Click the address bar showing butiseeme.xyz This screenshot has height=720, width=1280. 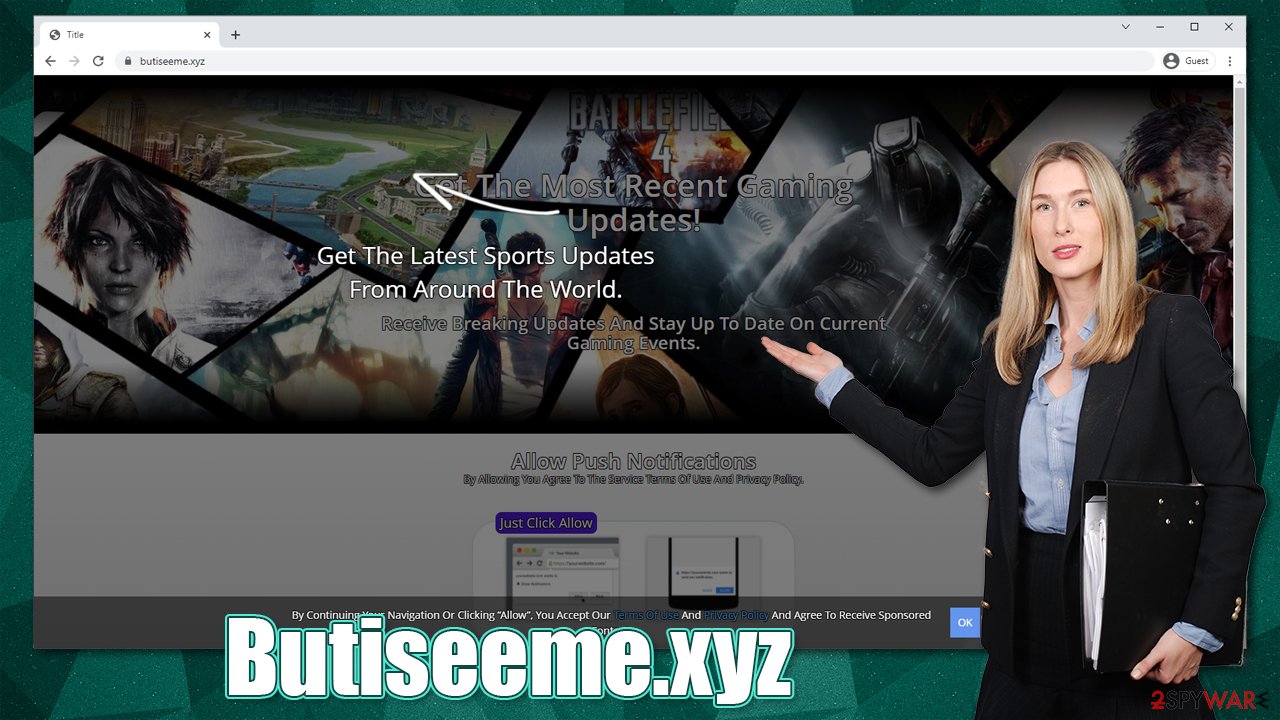(635, 61)
